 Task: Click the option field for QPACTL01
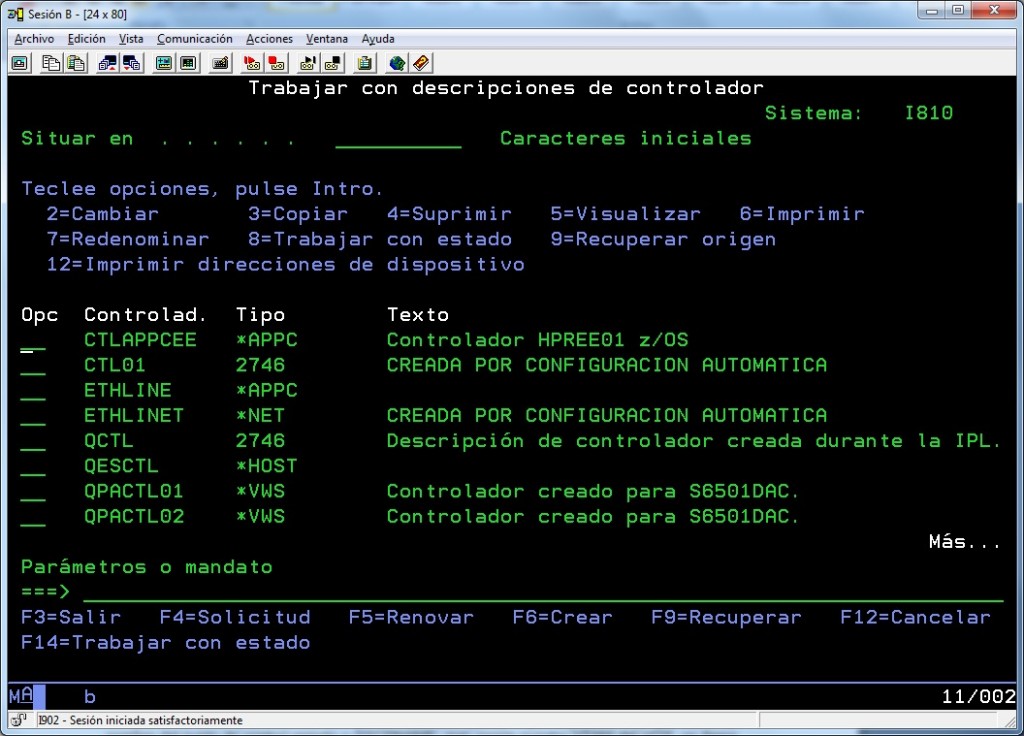[x=33, y=492]
